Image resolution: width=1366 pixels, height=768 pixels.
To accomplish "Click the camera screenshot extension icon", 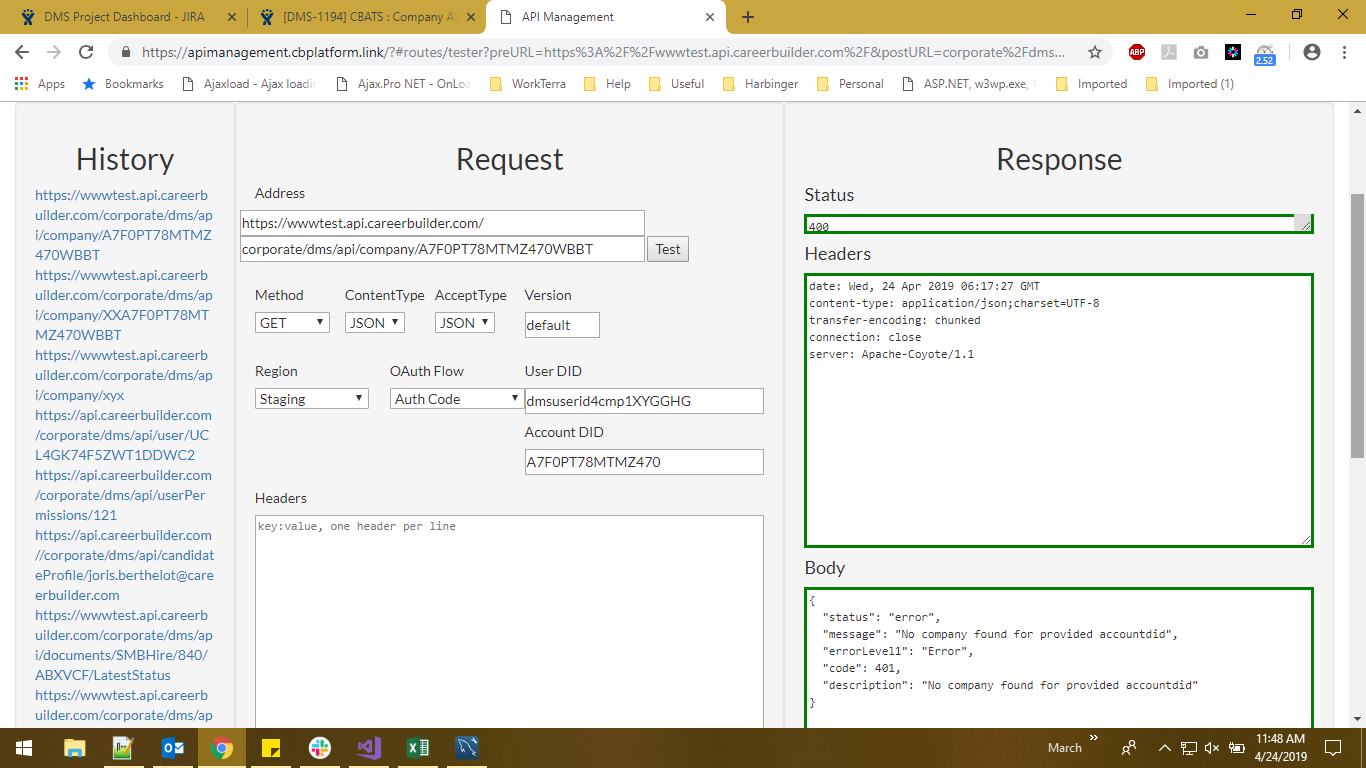I will (1201, 52).
